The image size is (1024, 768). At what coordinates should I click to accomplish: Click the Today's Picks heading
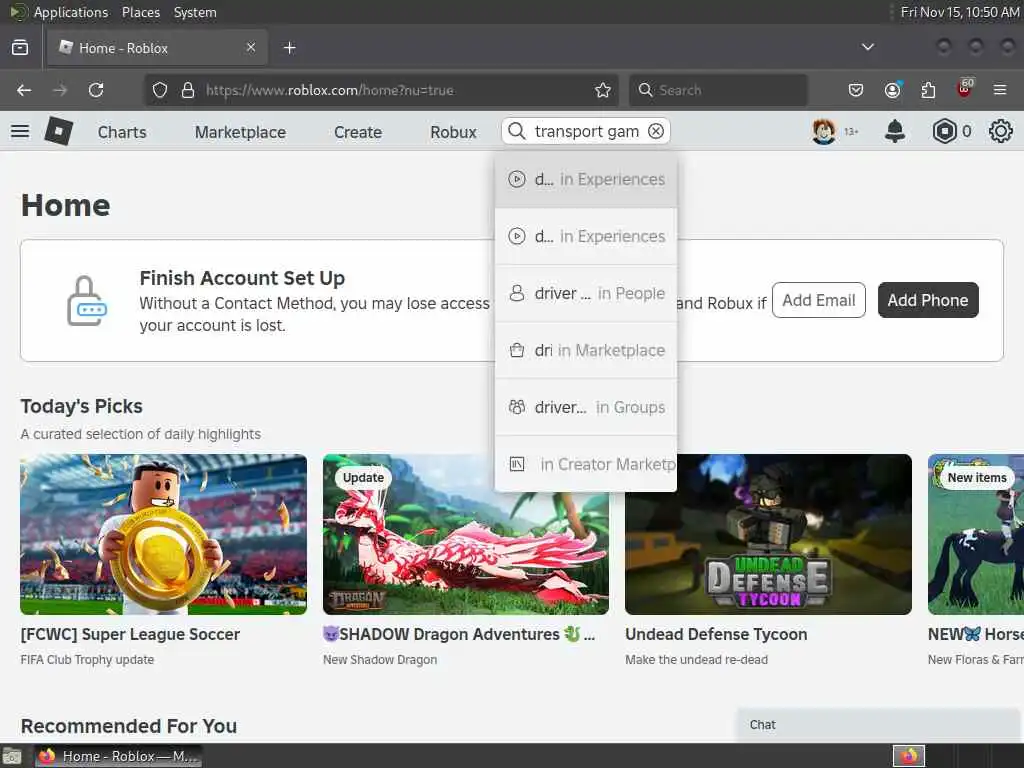82,406
